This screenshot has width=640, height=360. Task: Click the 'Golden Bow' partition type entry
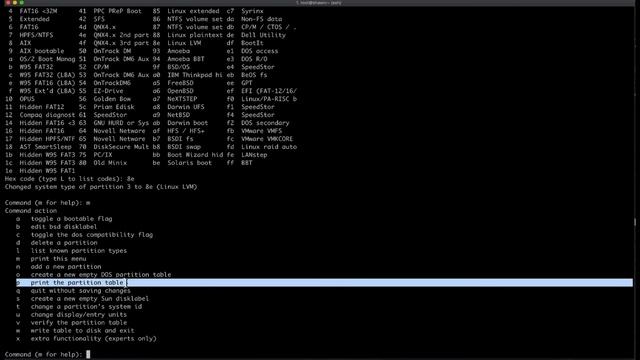point(112,99)
